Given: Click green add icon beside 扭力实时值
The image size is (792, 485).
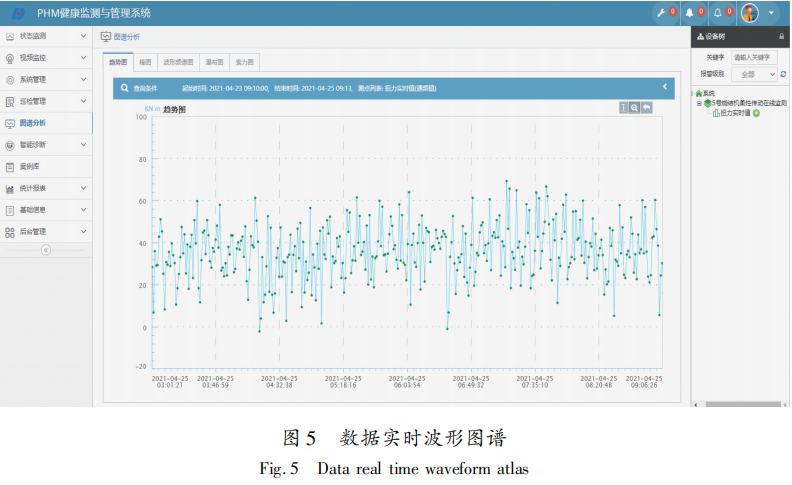Looking at the screenshot, I should tap(756, 113).
